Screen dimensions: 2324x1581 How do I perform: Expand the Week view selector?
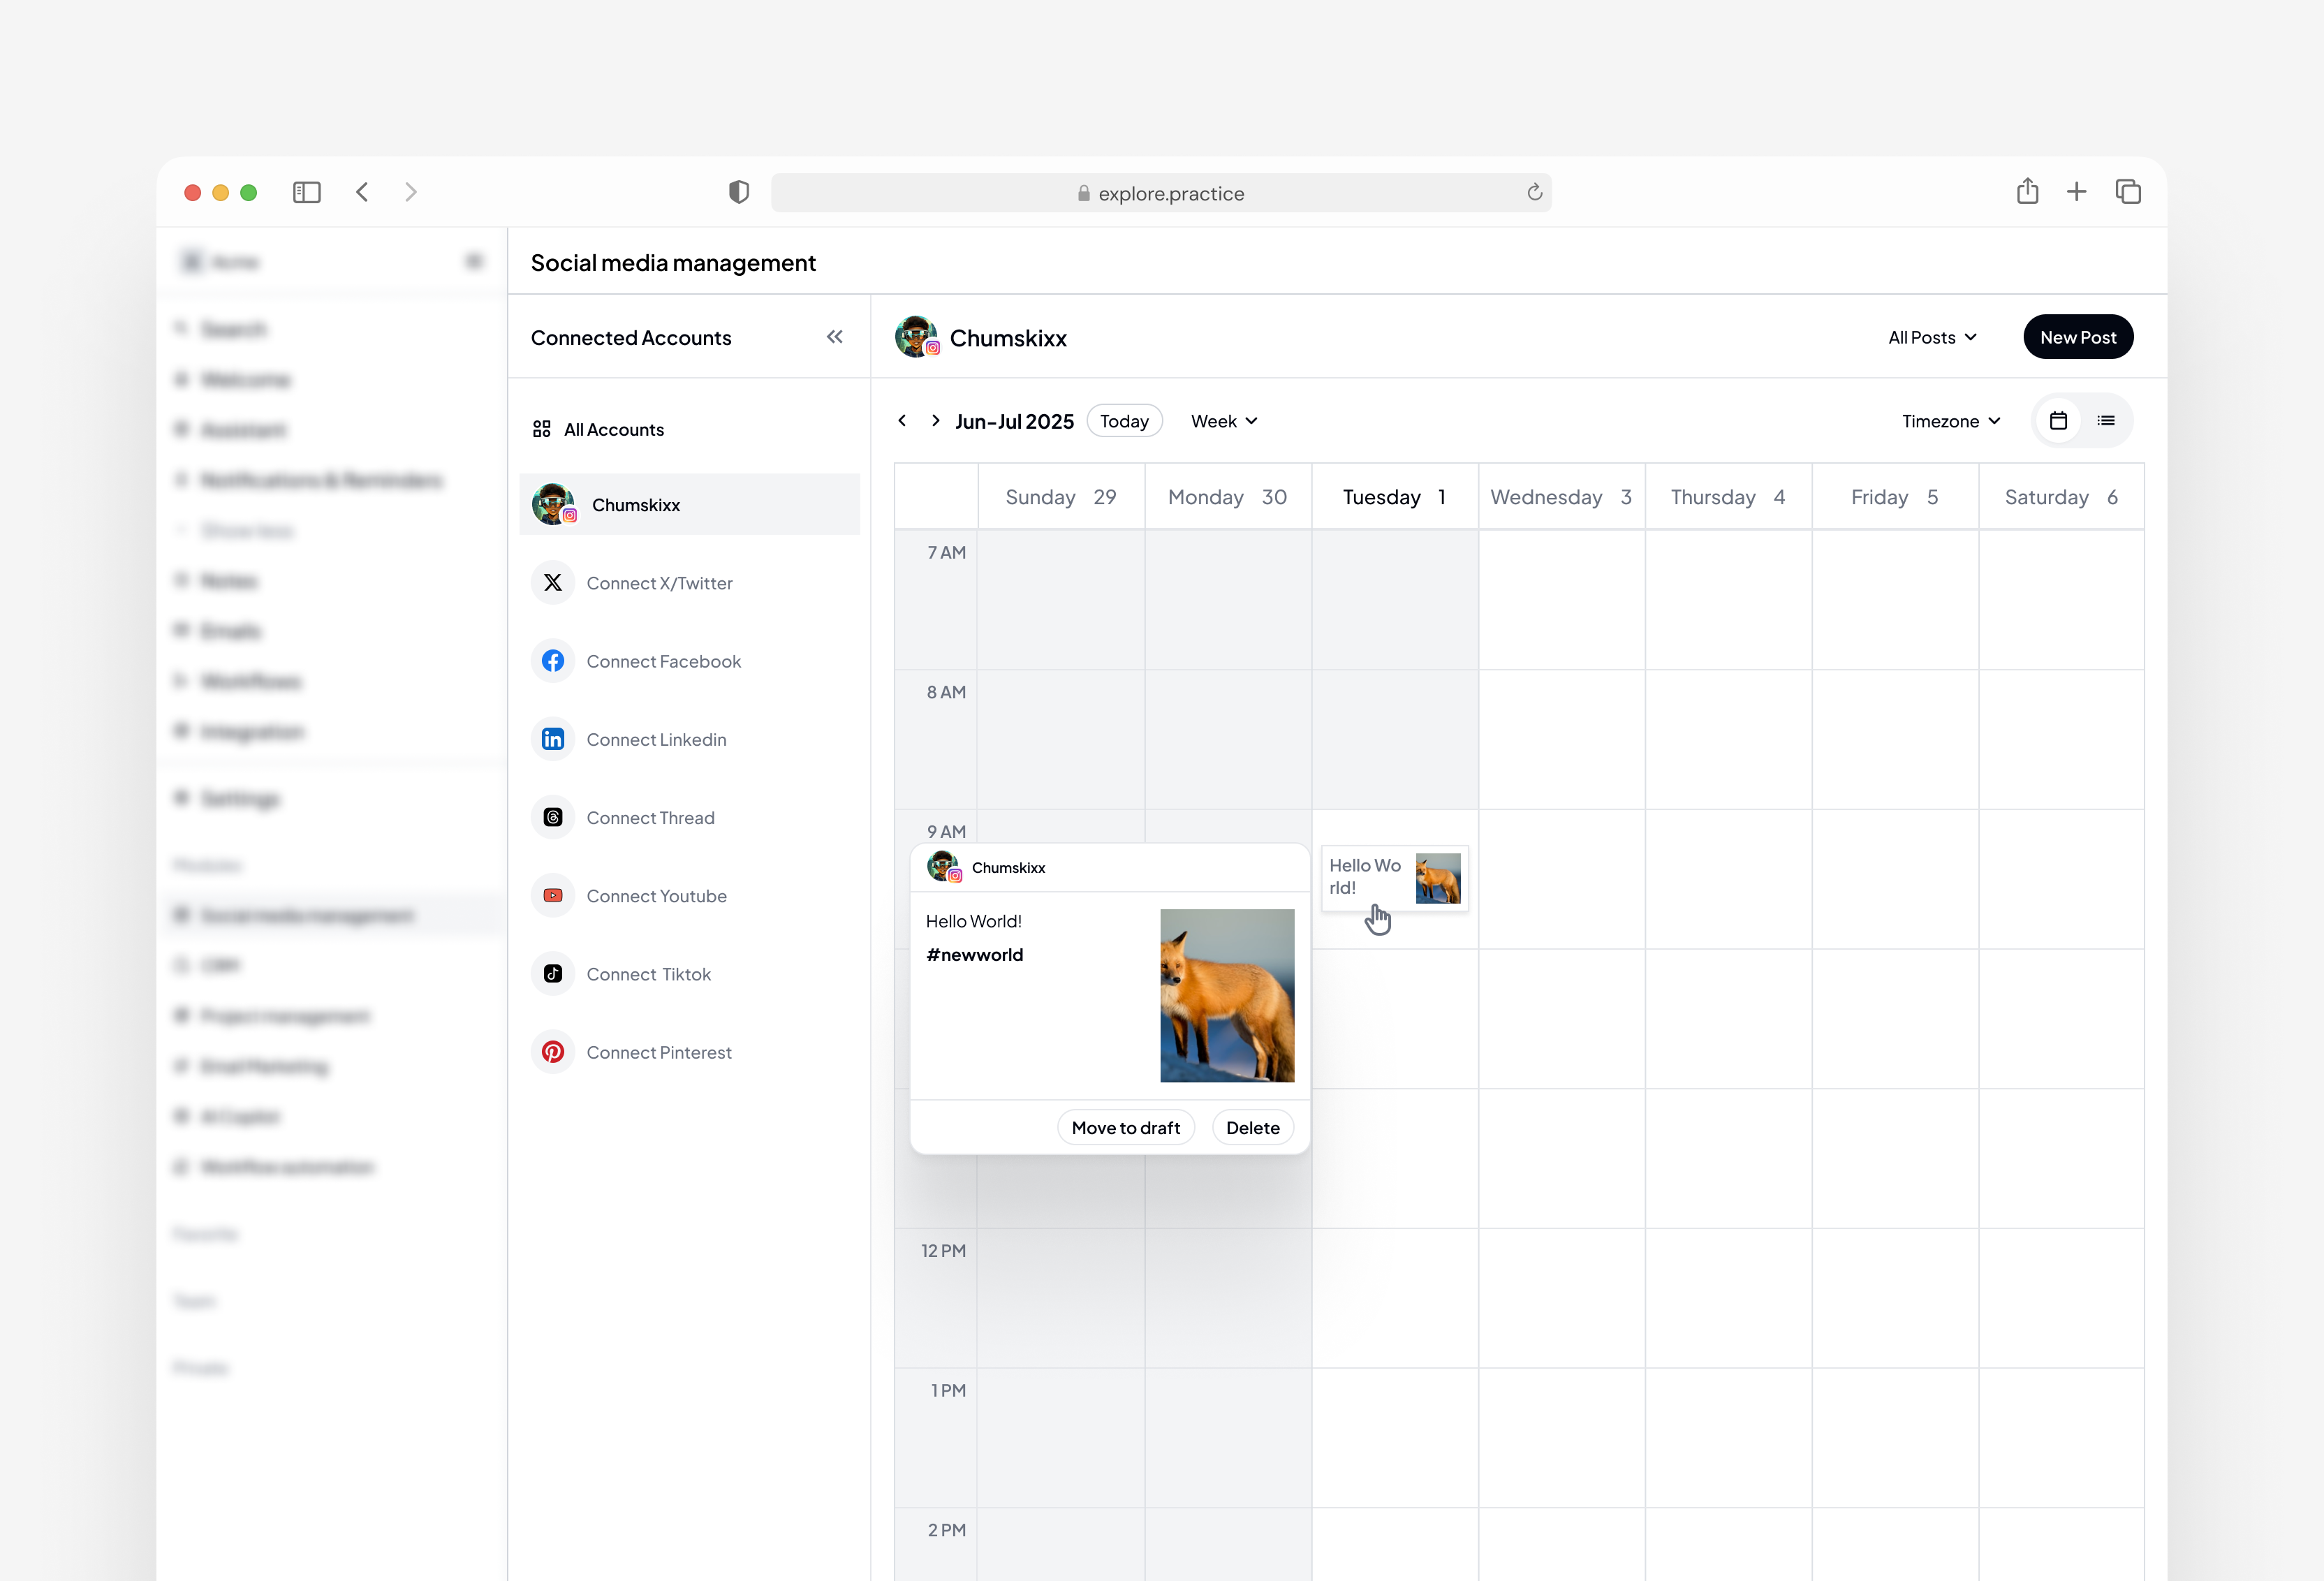(1223, 421)
